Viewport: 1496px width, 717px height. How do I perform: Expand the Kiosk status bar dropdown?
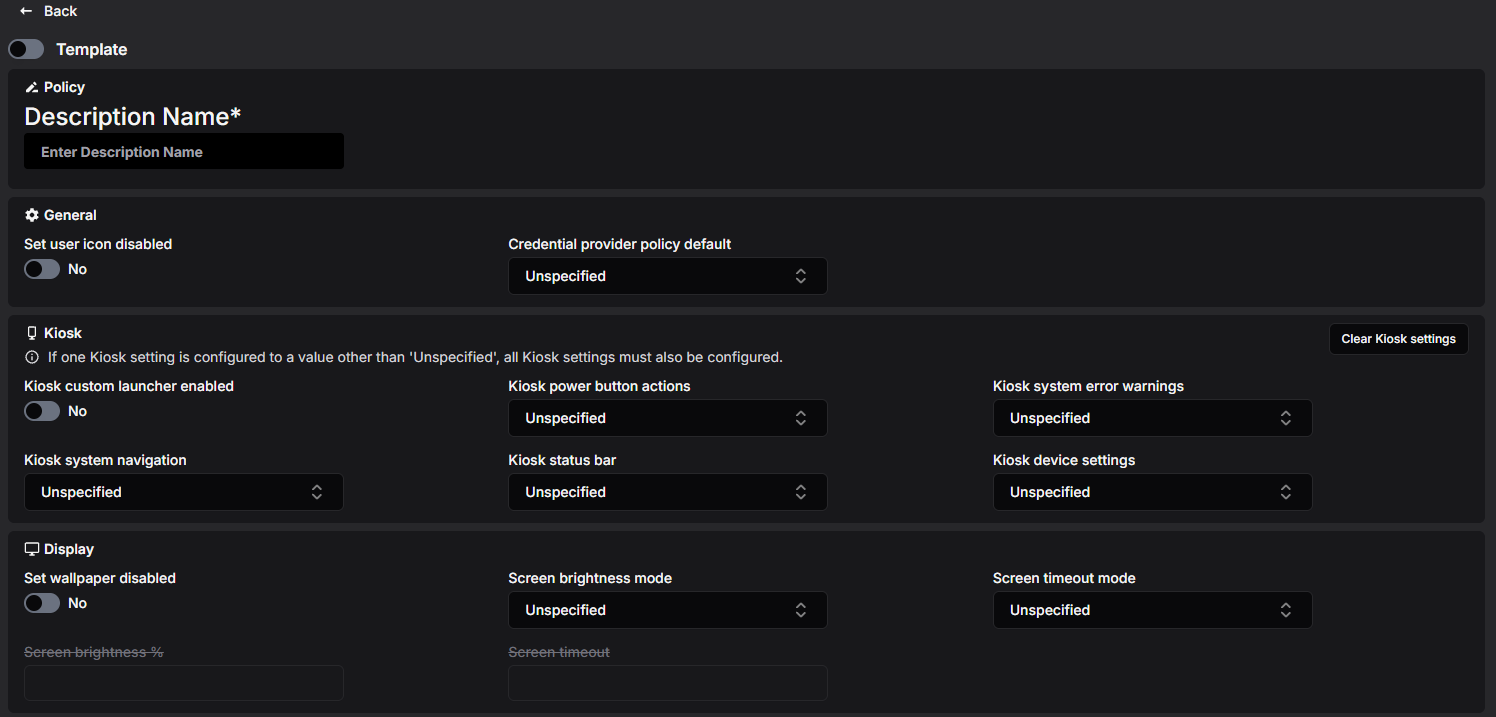point(668,492)
